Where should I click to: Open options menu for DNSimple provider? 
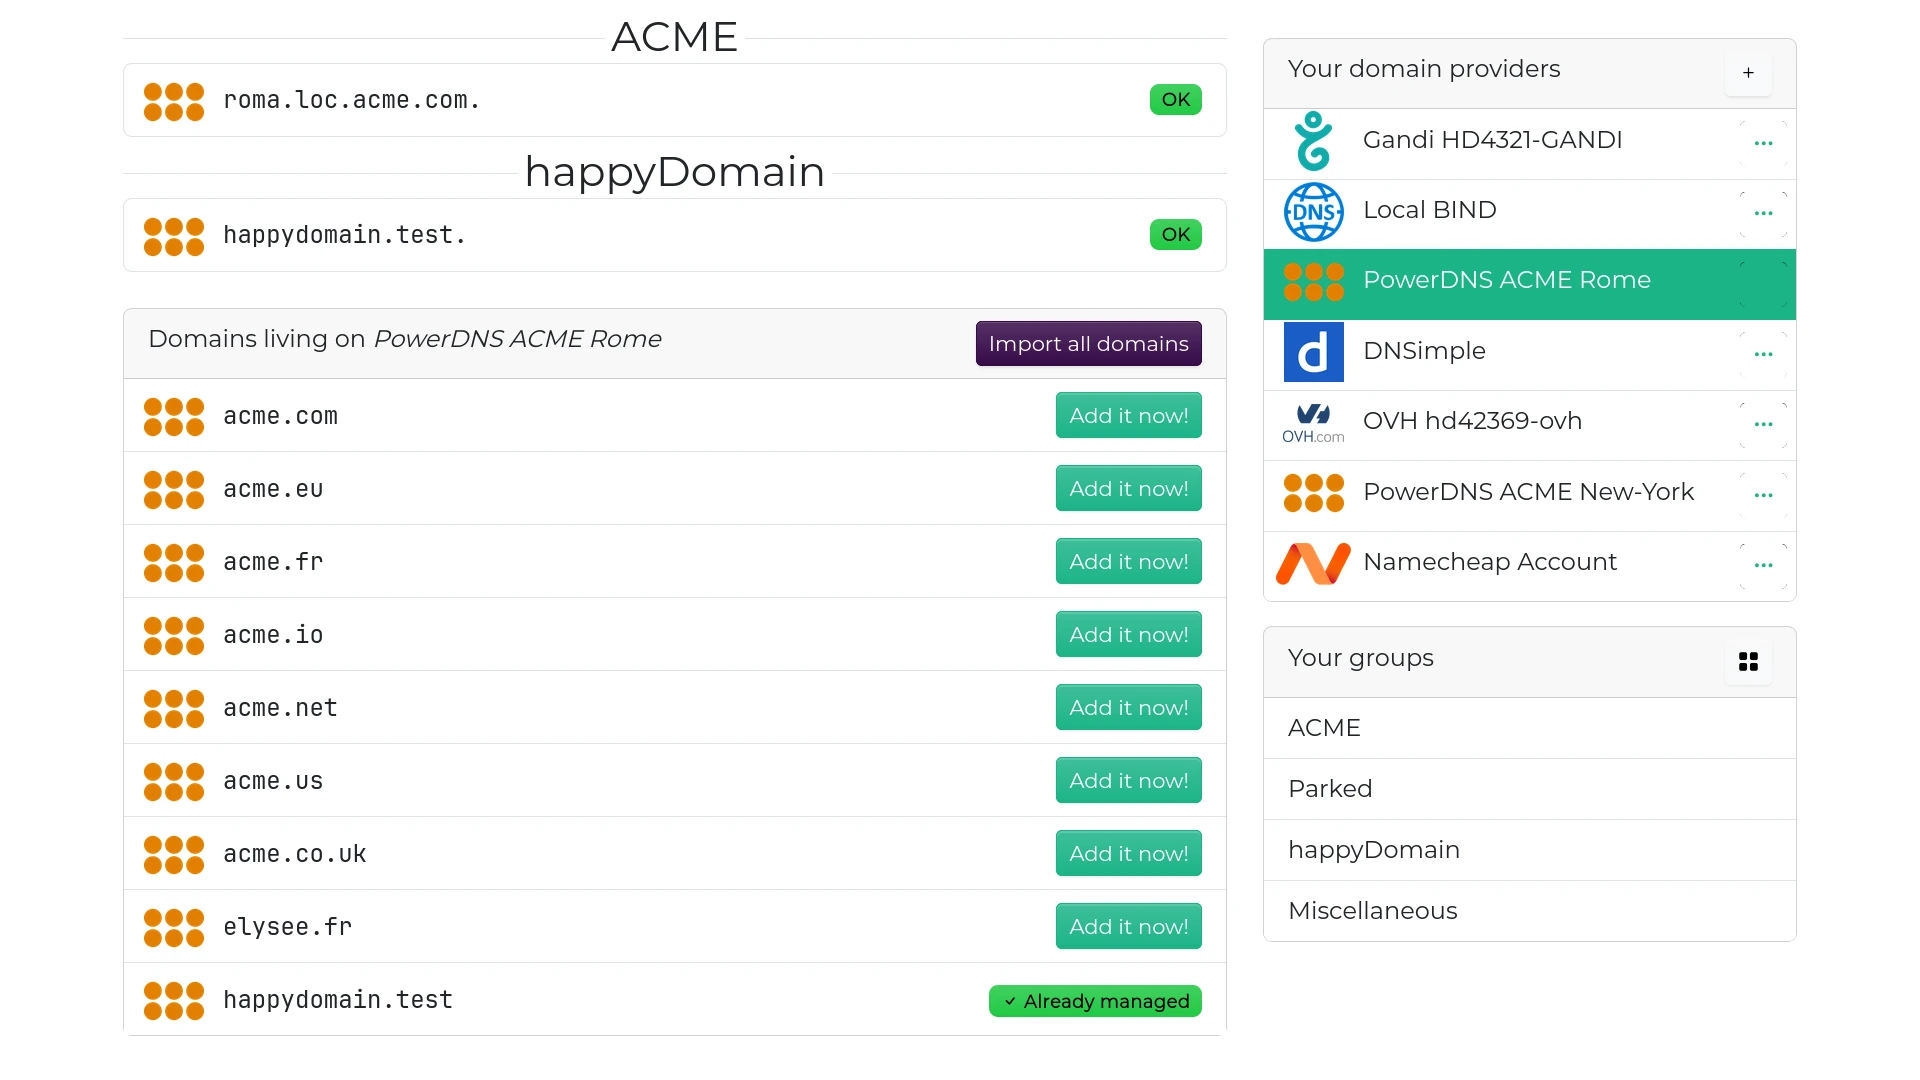1762,355
